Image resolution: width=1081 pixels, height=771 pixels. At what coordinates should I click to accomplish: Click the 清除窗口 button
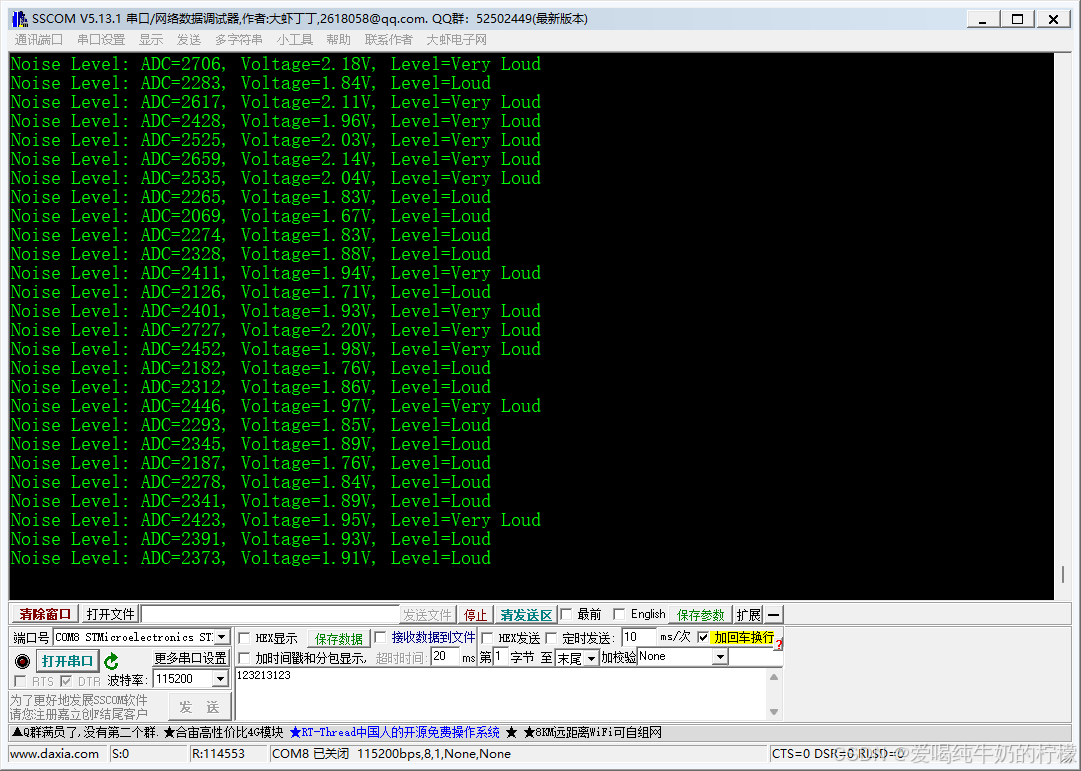[x=45, y=614]
